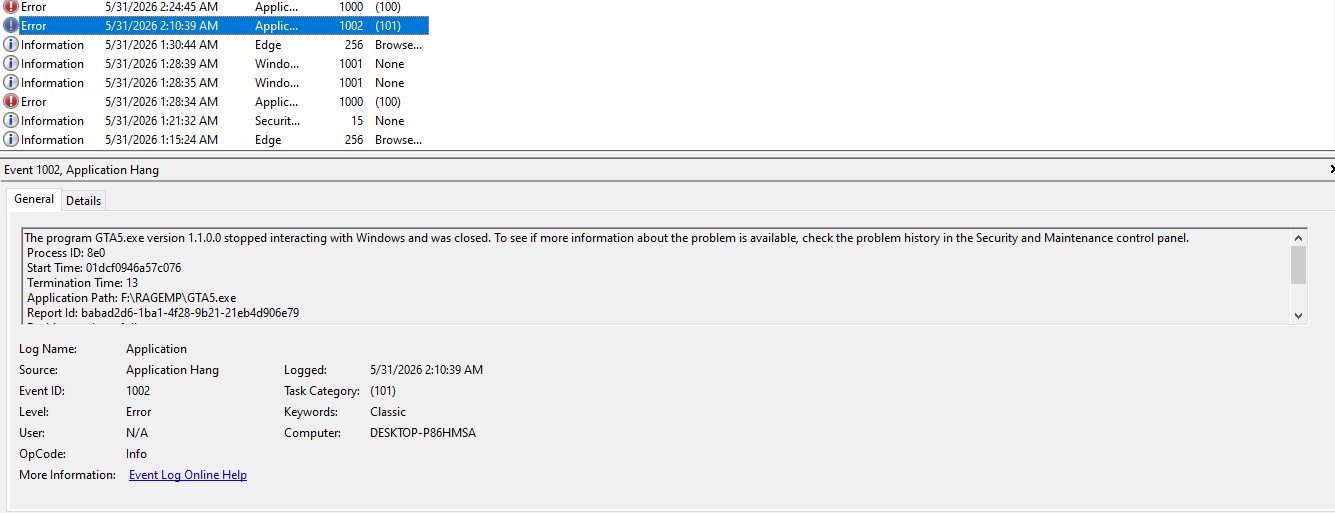This screenshot has height=513, width=1335.
Task: Collapse the Event 1002 preview pane arrow
Action: (1331, 170)
